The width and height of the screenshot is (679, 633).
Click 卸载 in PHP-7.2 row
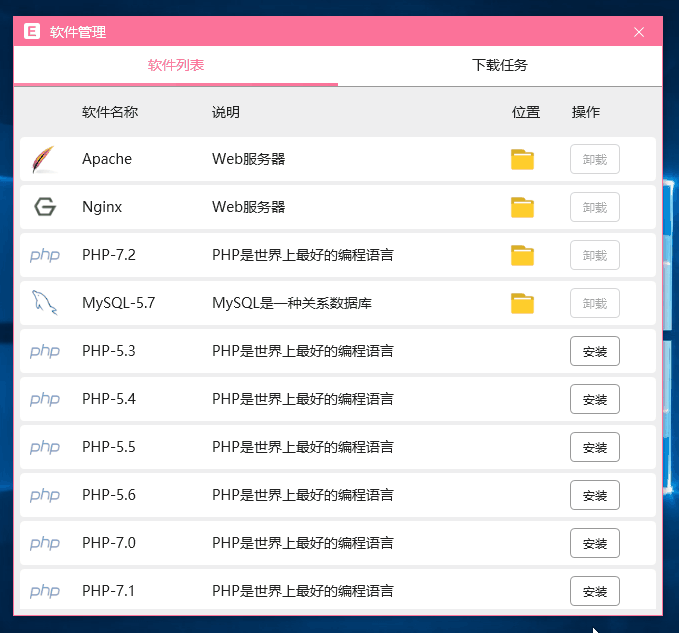point(595,255)
